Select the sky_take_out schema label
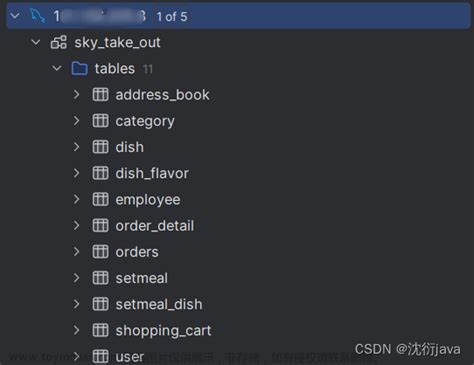 click(117, 43)
